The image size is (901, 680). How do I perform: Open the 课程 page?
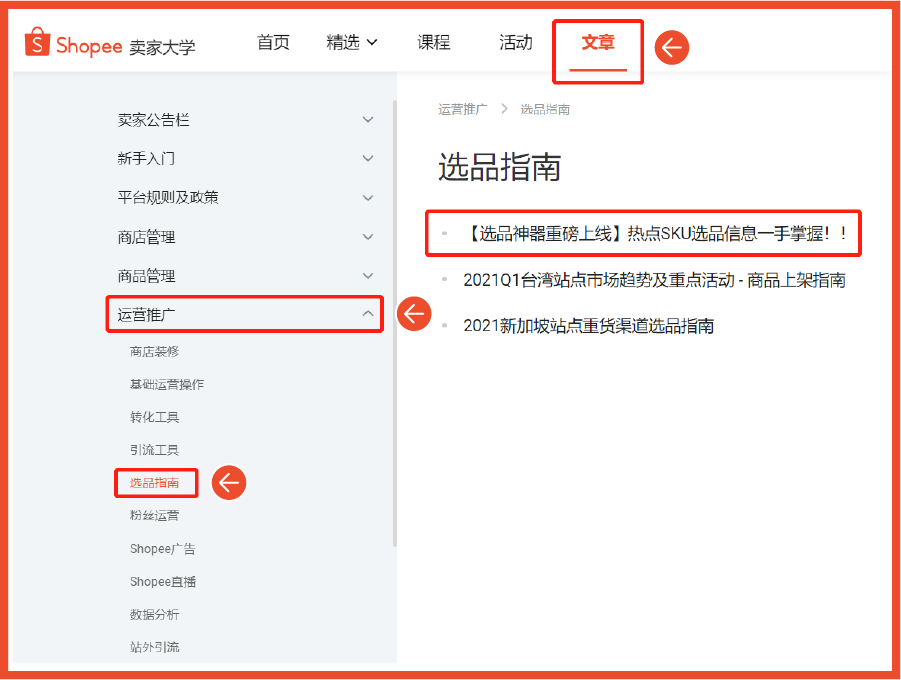[x=432, y=43]
